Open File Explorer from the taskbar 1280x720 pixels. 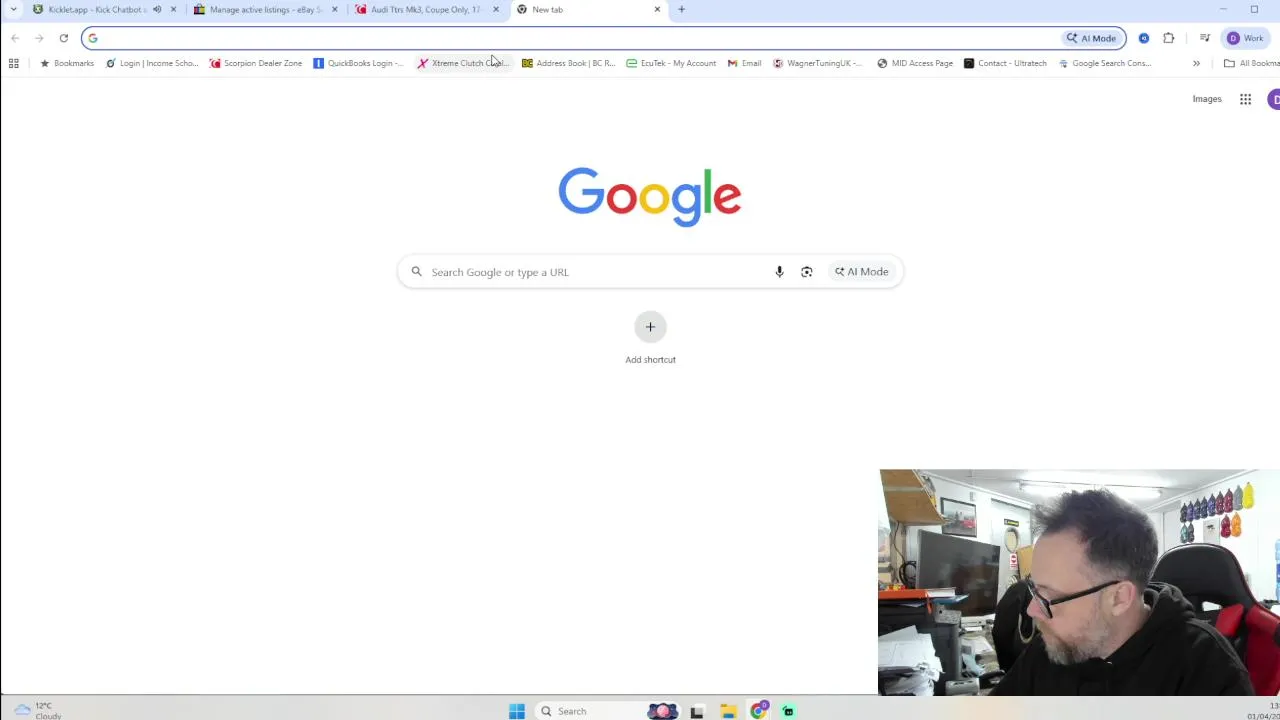point(728,711)
